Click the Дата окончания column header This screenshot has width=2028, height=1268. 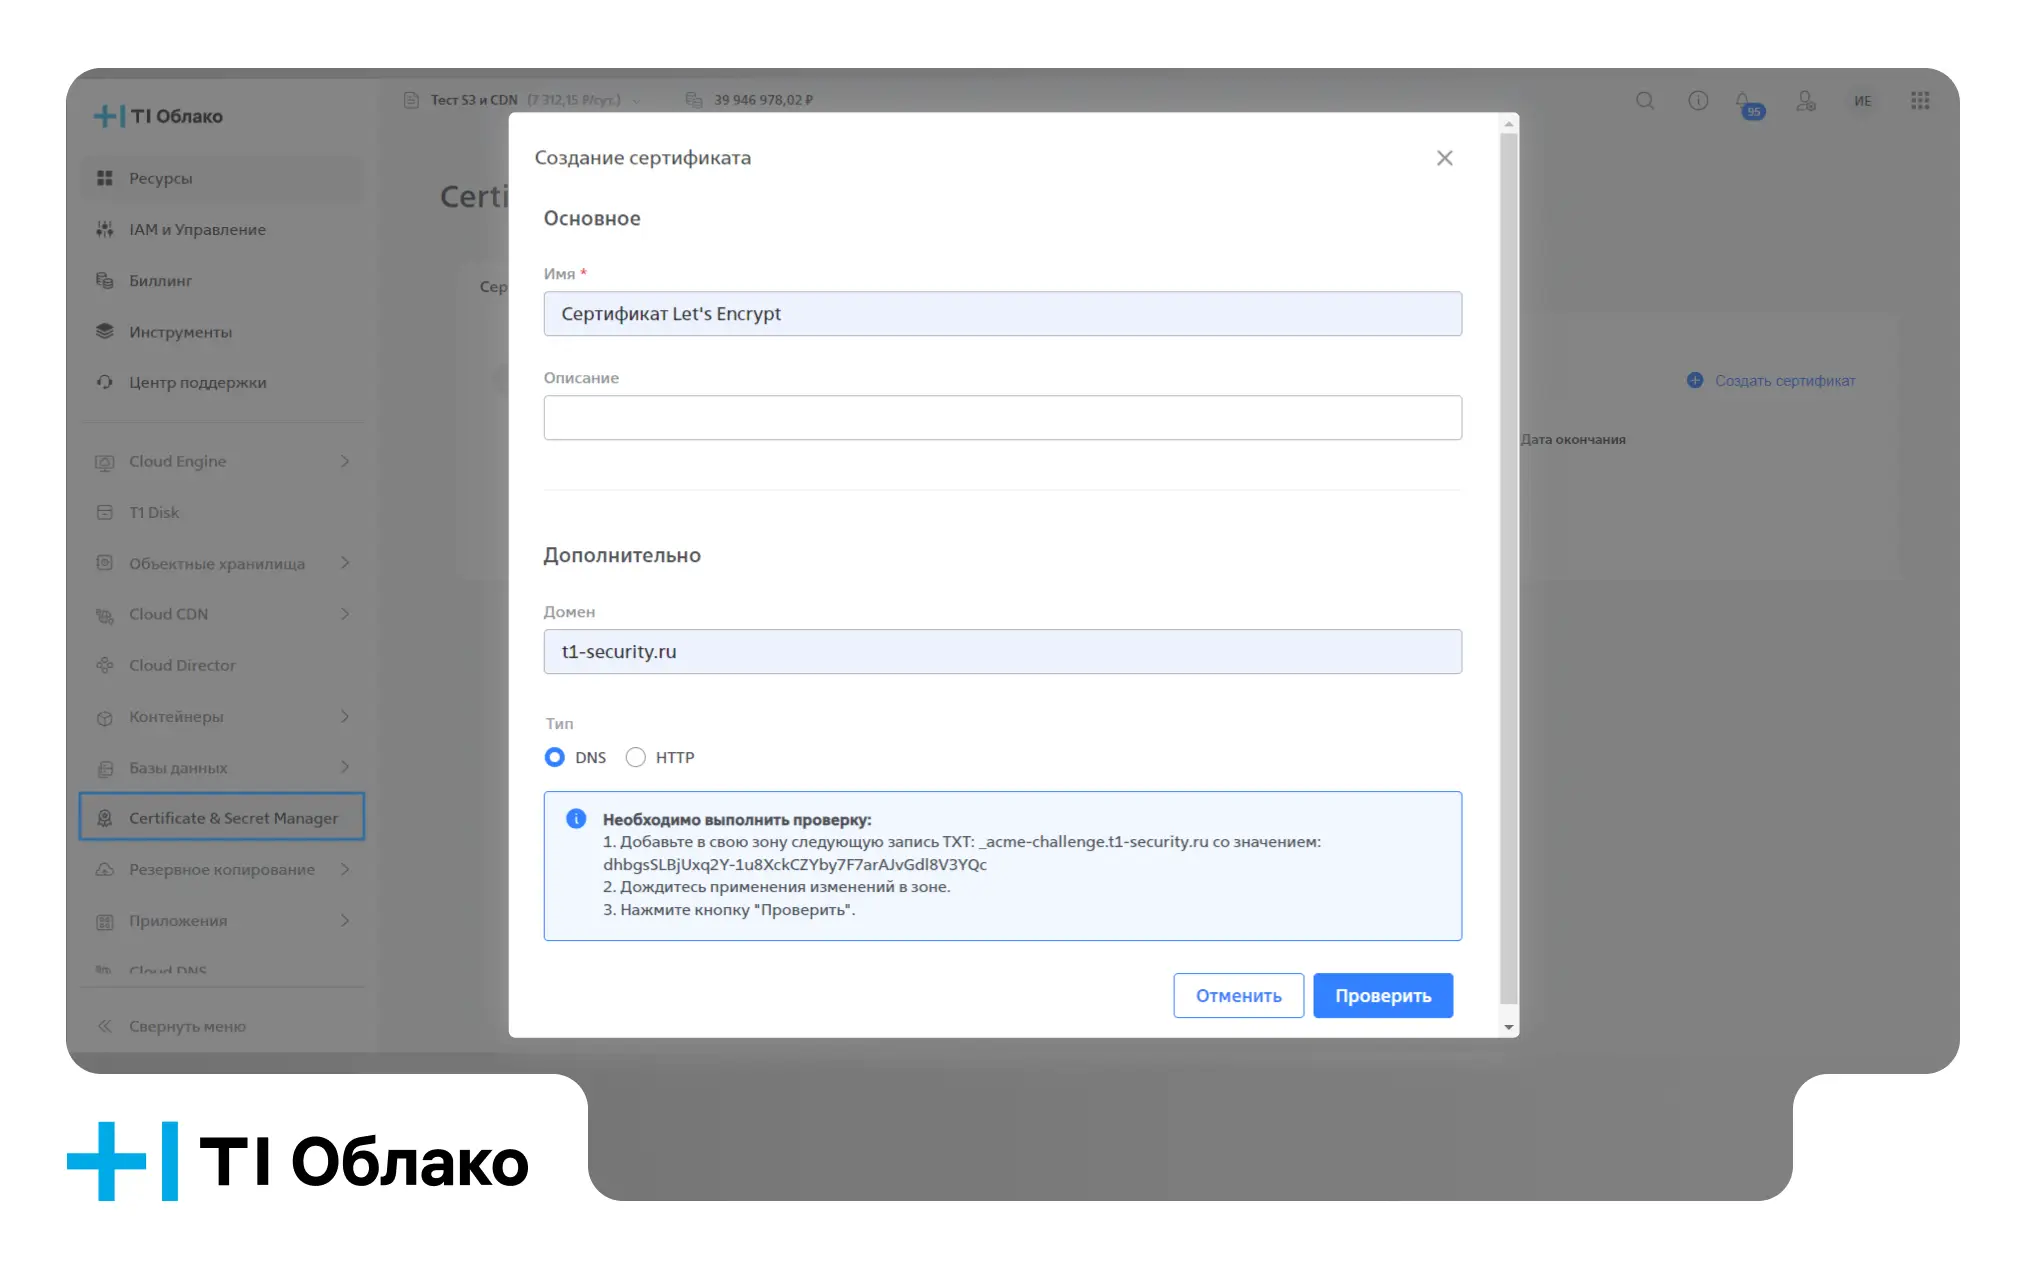tap(1573, 439)
